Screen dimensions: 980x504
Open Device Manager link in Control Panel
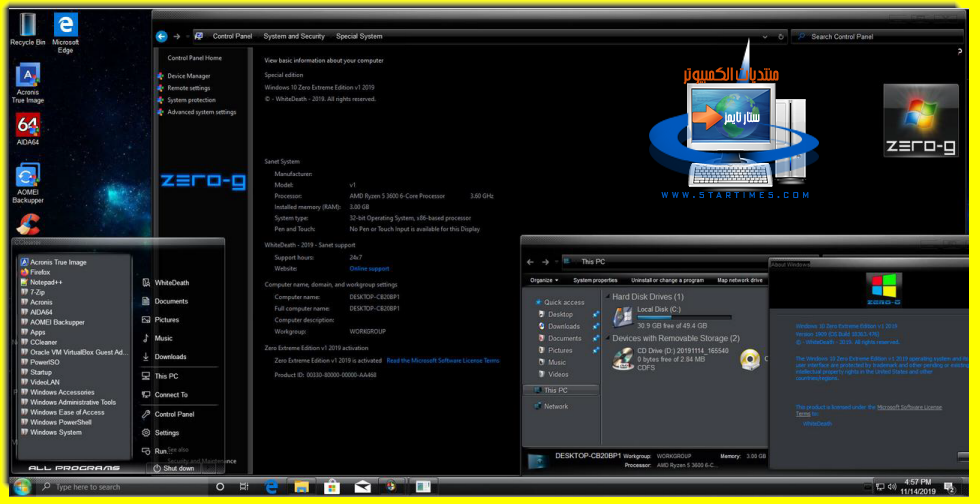(x=189, y=76)
